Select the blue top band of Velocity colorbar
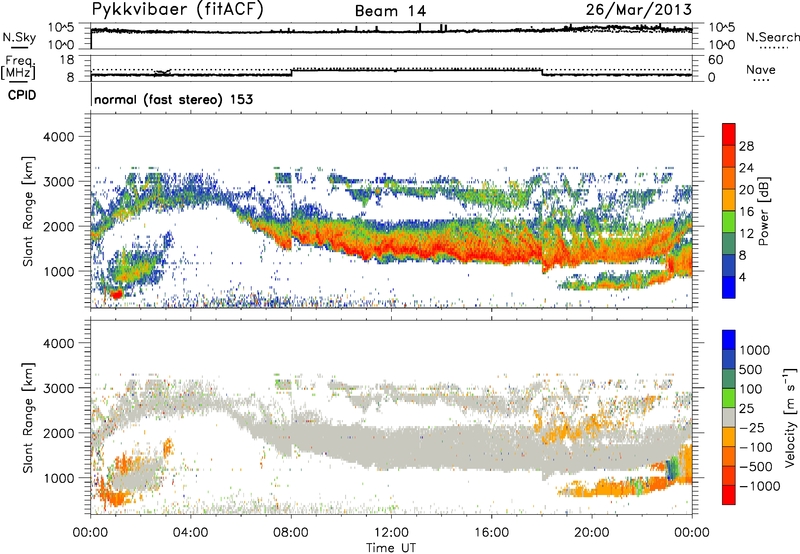 click(729, 340)
